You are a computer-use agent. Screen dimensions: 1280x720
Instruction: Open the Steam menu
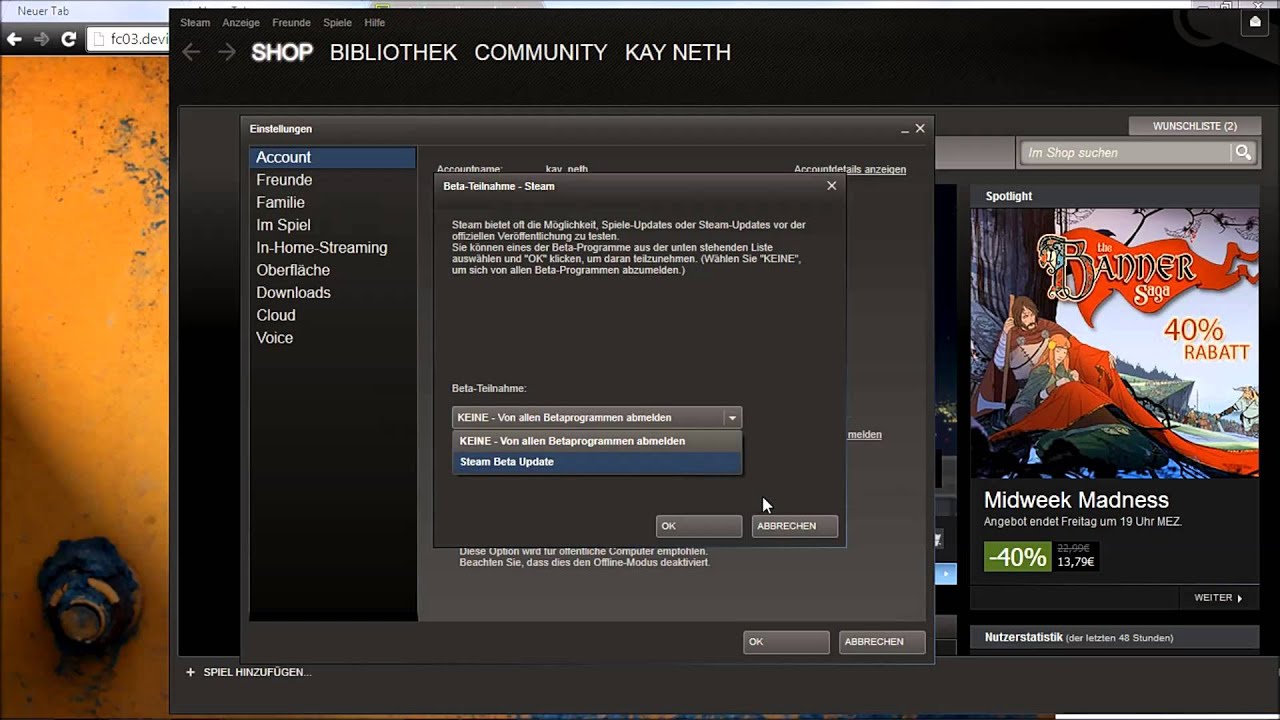[x=195, y=22]
